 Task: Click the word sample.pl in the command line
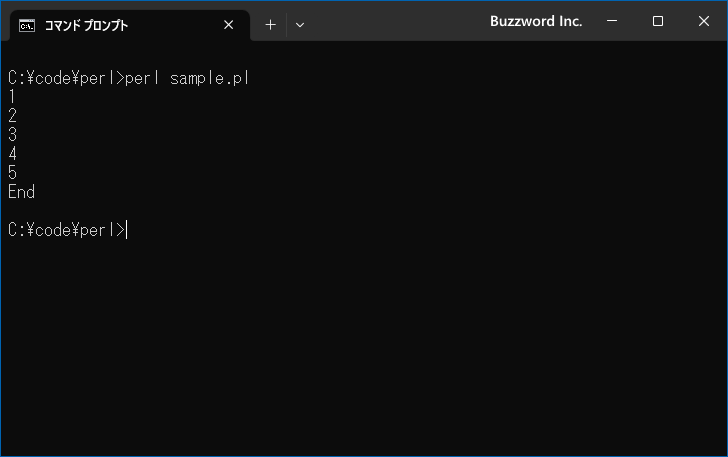(209, 78)
